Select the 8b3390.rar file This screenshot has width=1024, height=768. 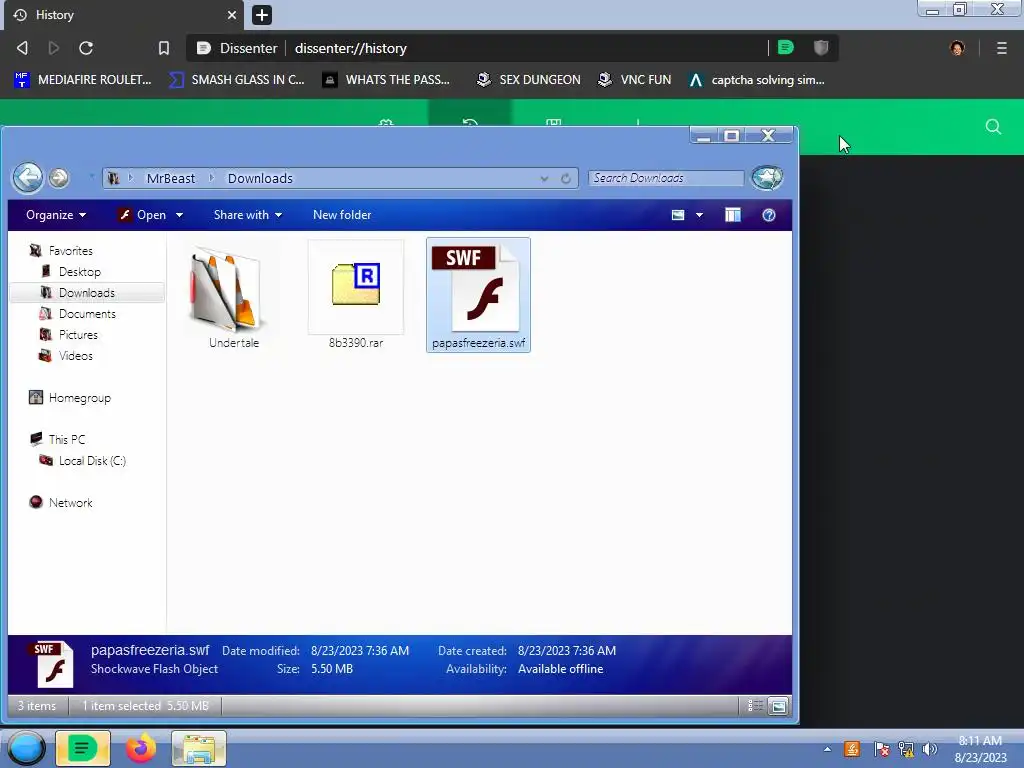[356, 295]
